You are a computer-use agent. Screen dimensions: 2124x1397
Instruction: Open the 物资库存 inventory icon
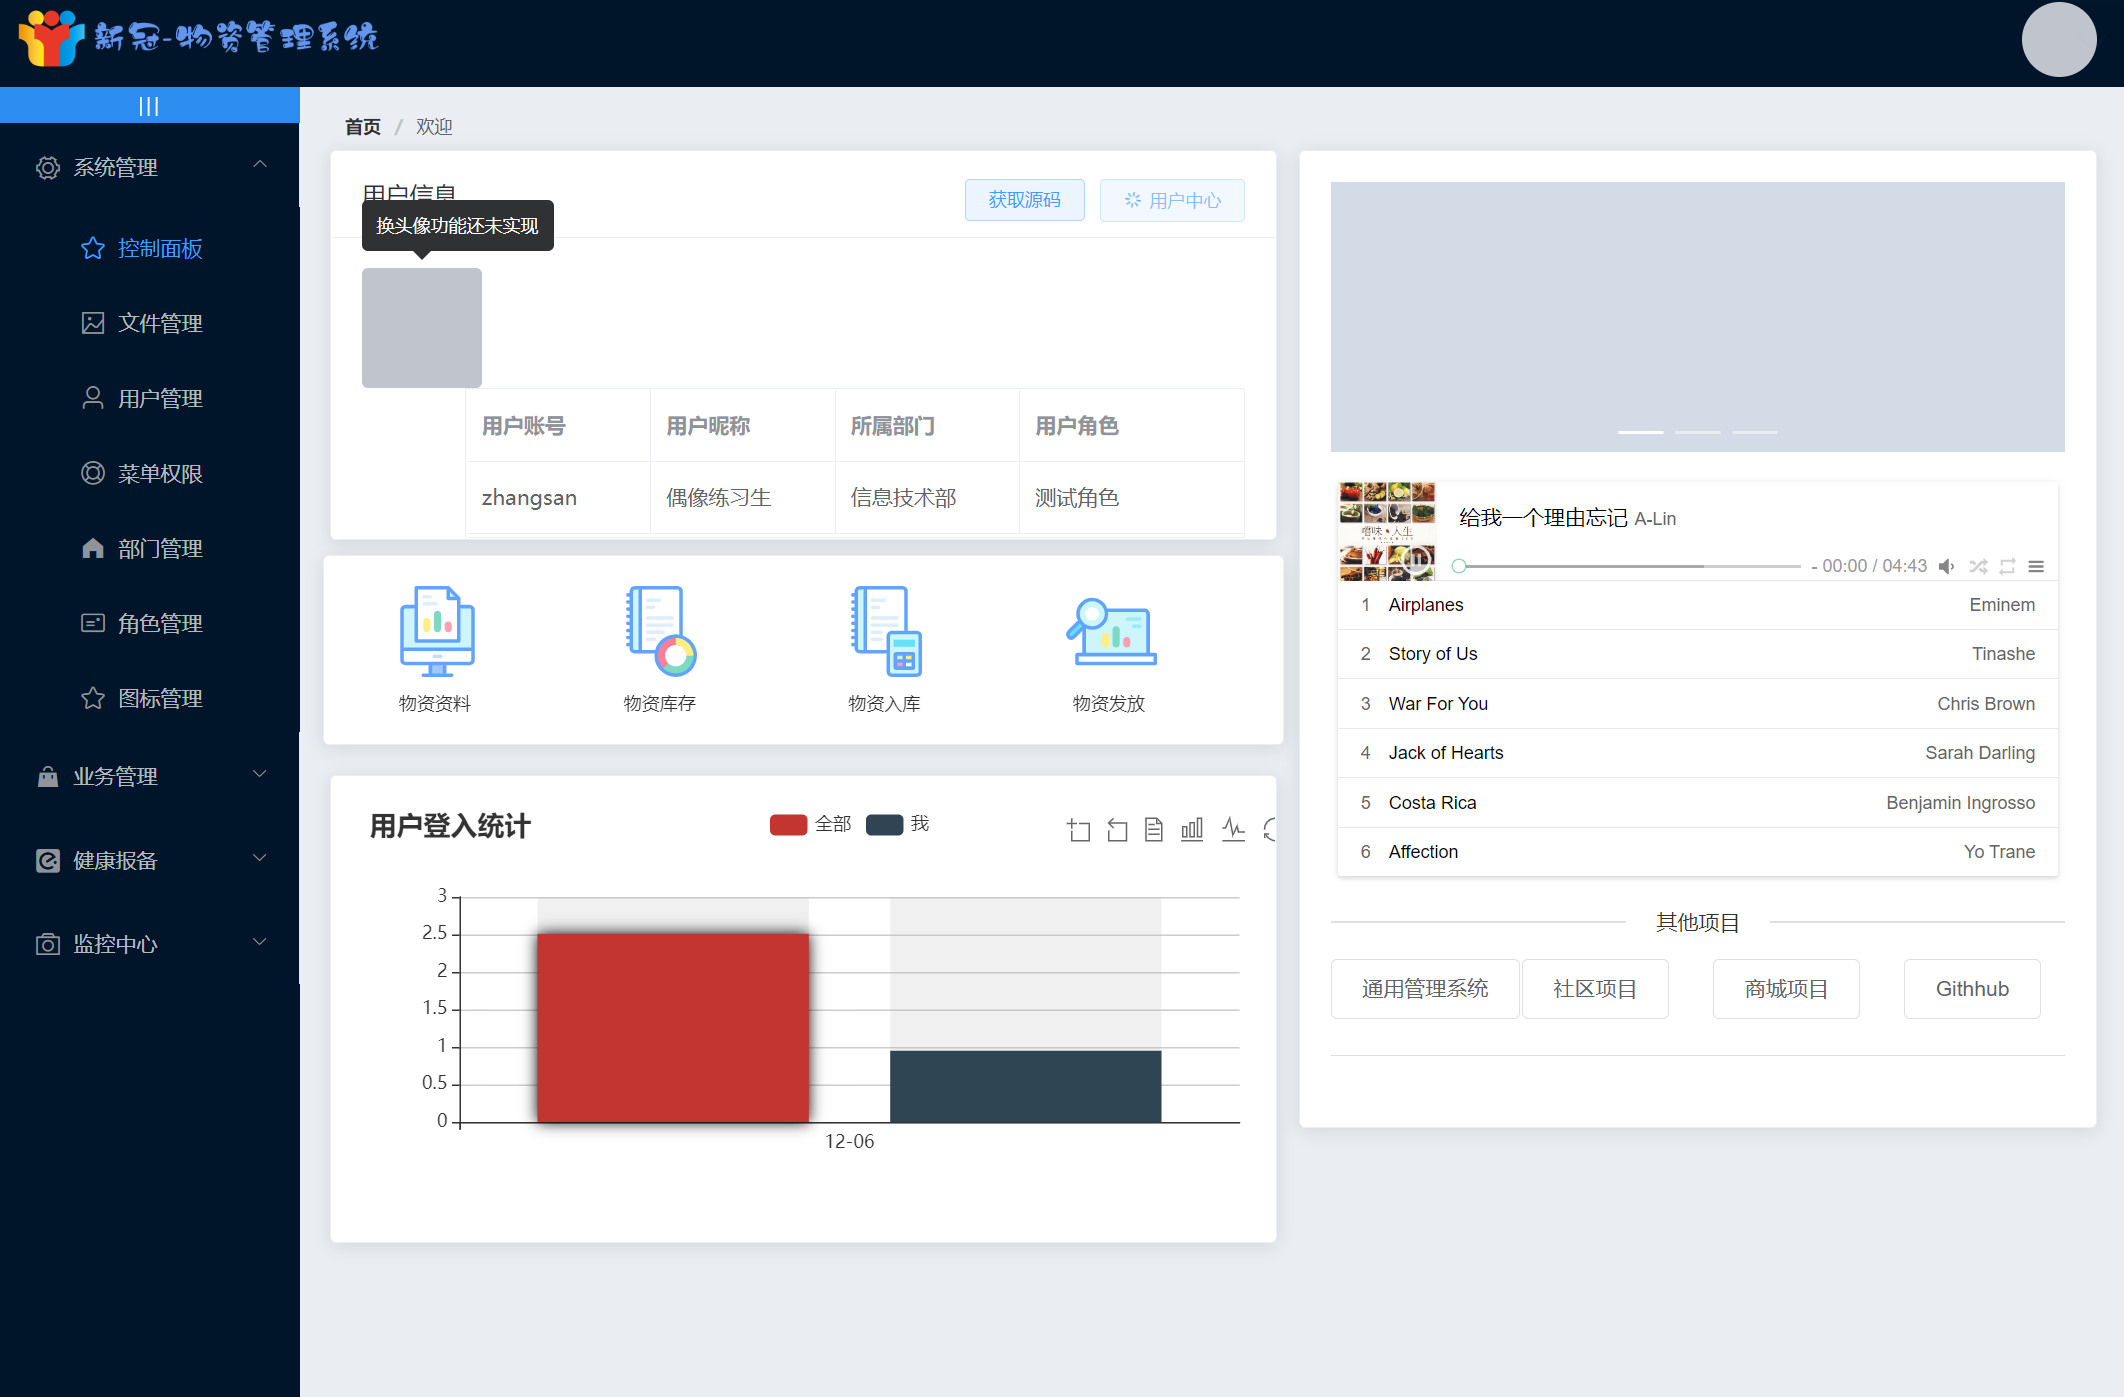pyautogui.click(x=660, y=632)
